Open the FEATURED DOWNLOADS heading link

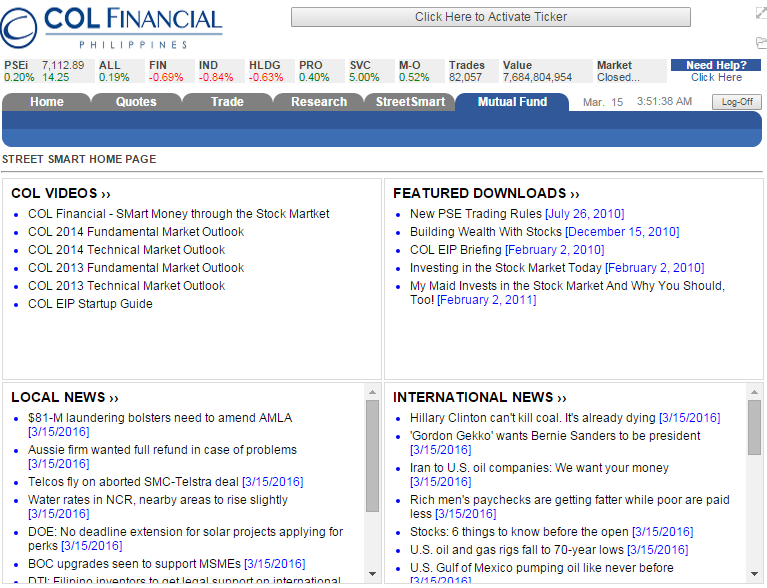pyautogui.click(x=486, y=193)
